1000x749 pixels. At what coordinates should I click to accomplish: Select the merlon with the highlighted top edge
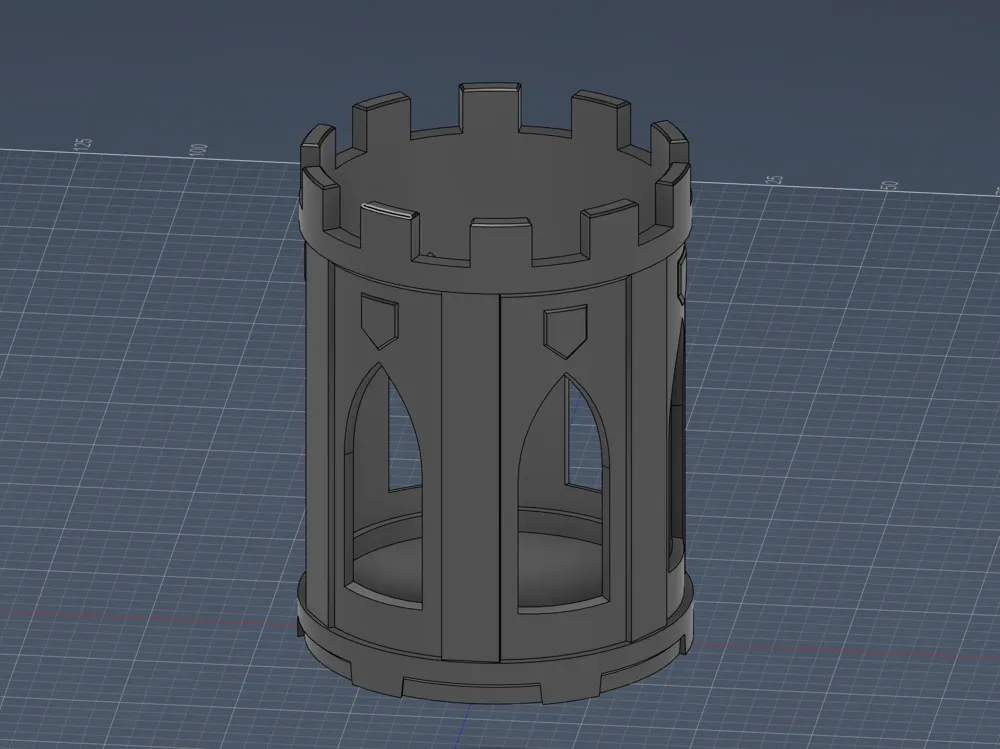click(390, 232)
